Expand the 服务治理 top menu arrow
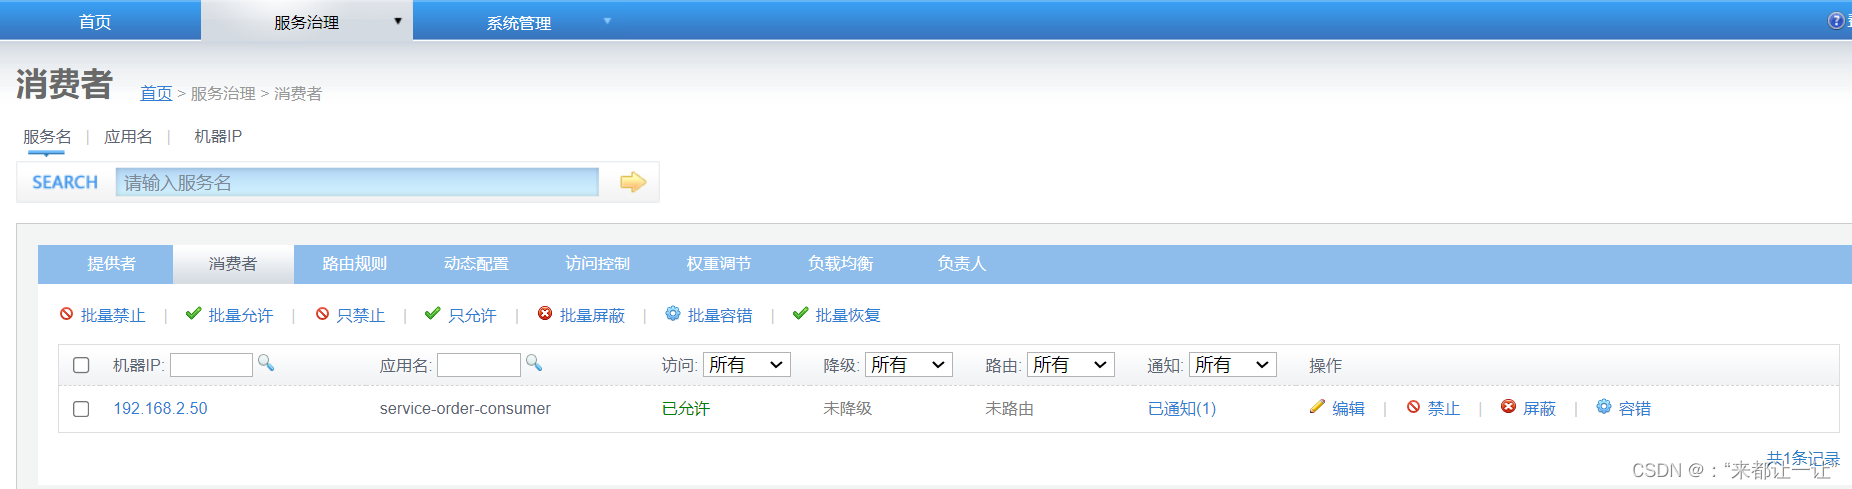 [x=398, y=21]
